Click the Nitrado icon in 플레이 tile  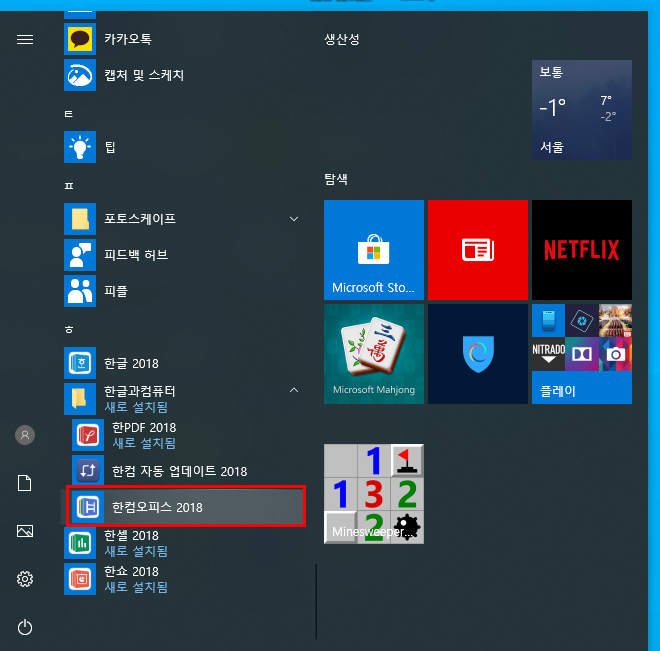click(x=548, y=354)
